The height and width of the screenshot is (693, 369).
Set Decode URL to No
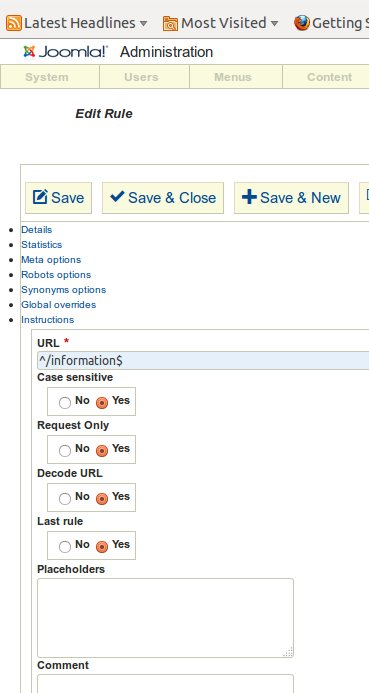(65, 499)
